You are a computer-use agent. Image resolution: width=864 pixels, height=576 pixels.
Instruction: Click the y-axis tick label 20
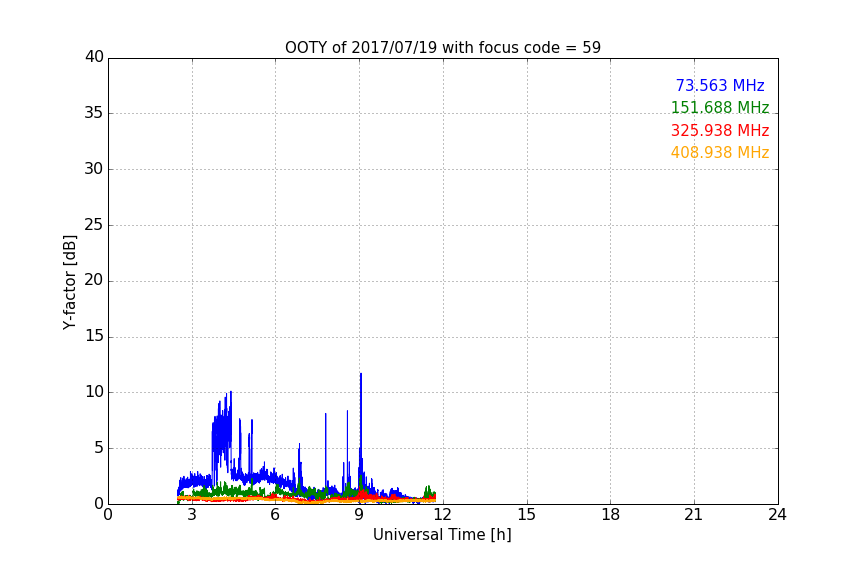(94, 281)
